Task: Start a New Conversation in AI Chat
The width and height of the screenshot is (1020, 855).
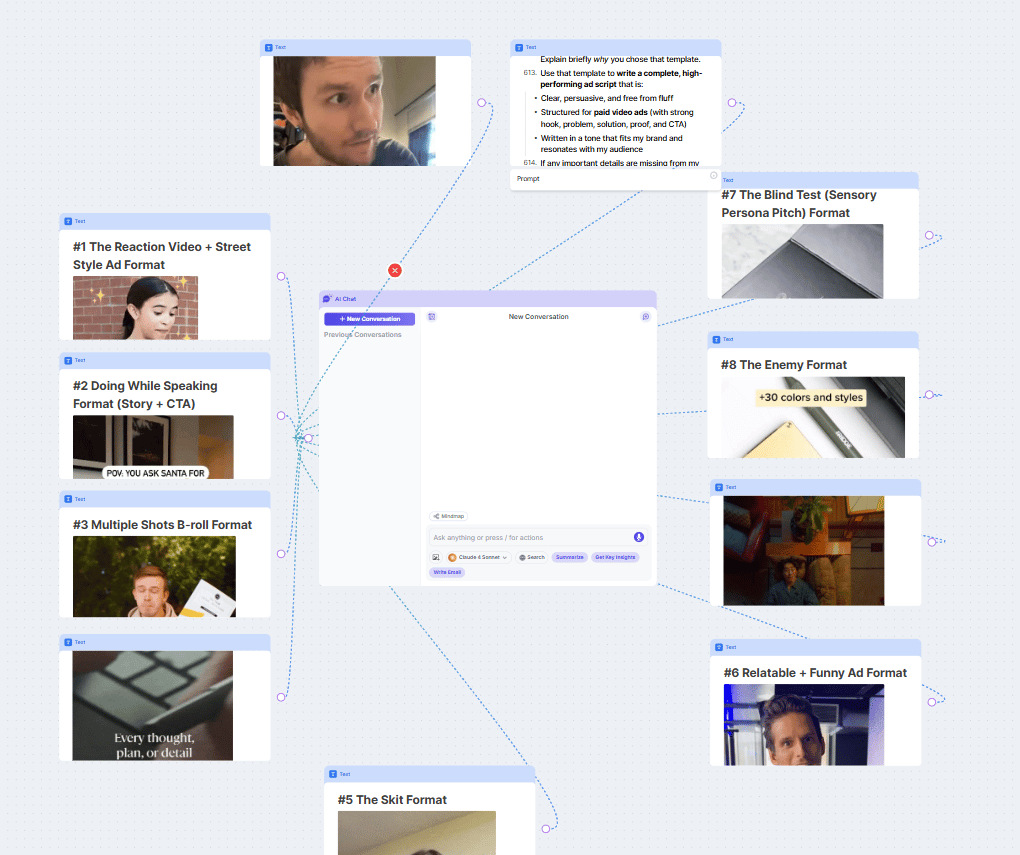Action: (369, 319)
